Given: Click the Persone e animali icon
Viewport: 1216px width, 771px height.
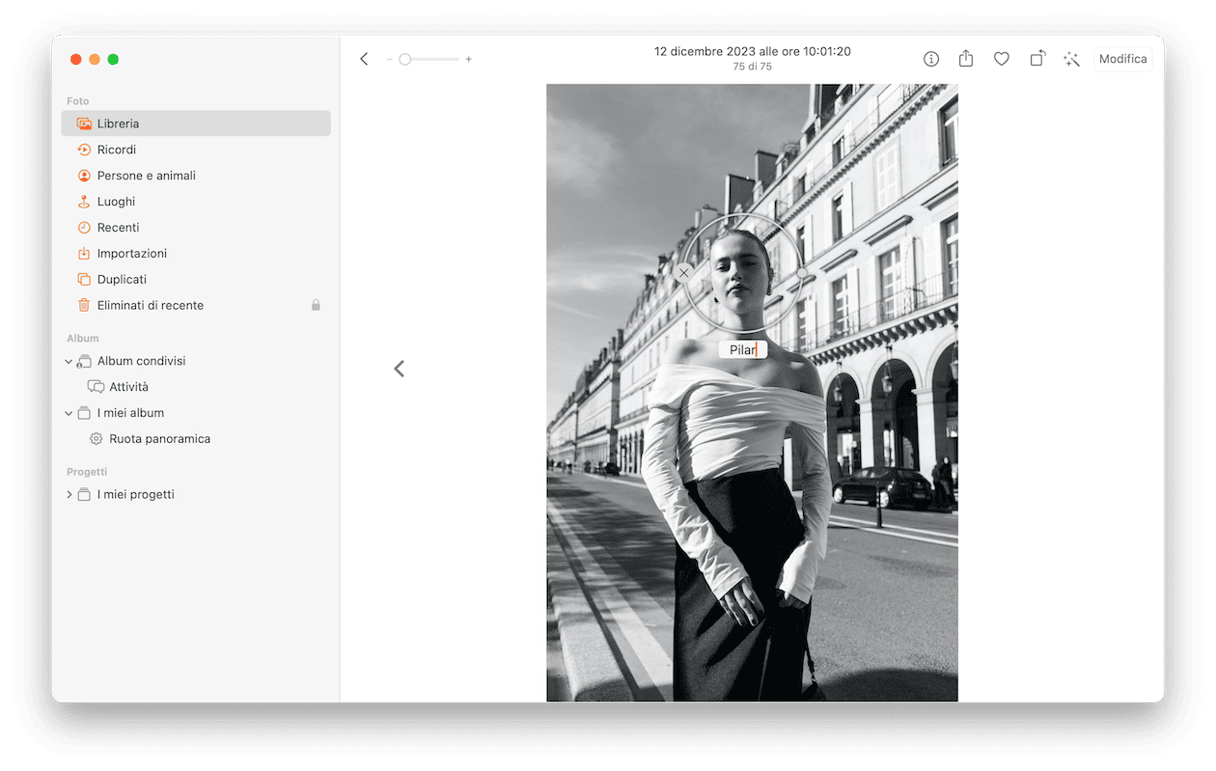Looking at the screenshot, I should (84, 175).
